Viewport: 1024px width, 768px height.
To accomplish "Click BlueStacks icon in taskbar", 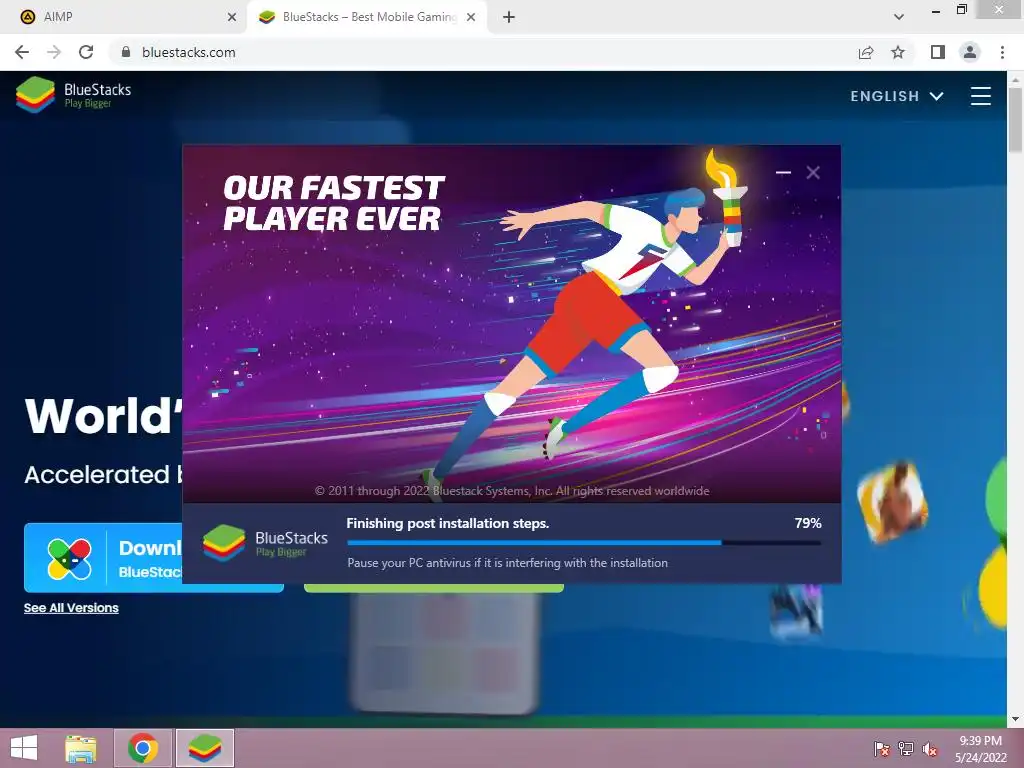I will point(204,748).
